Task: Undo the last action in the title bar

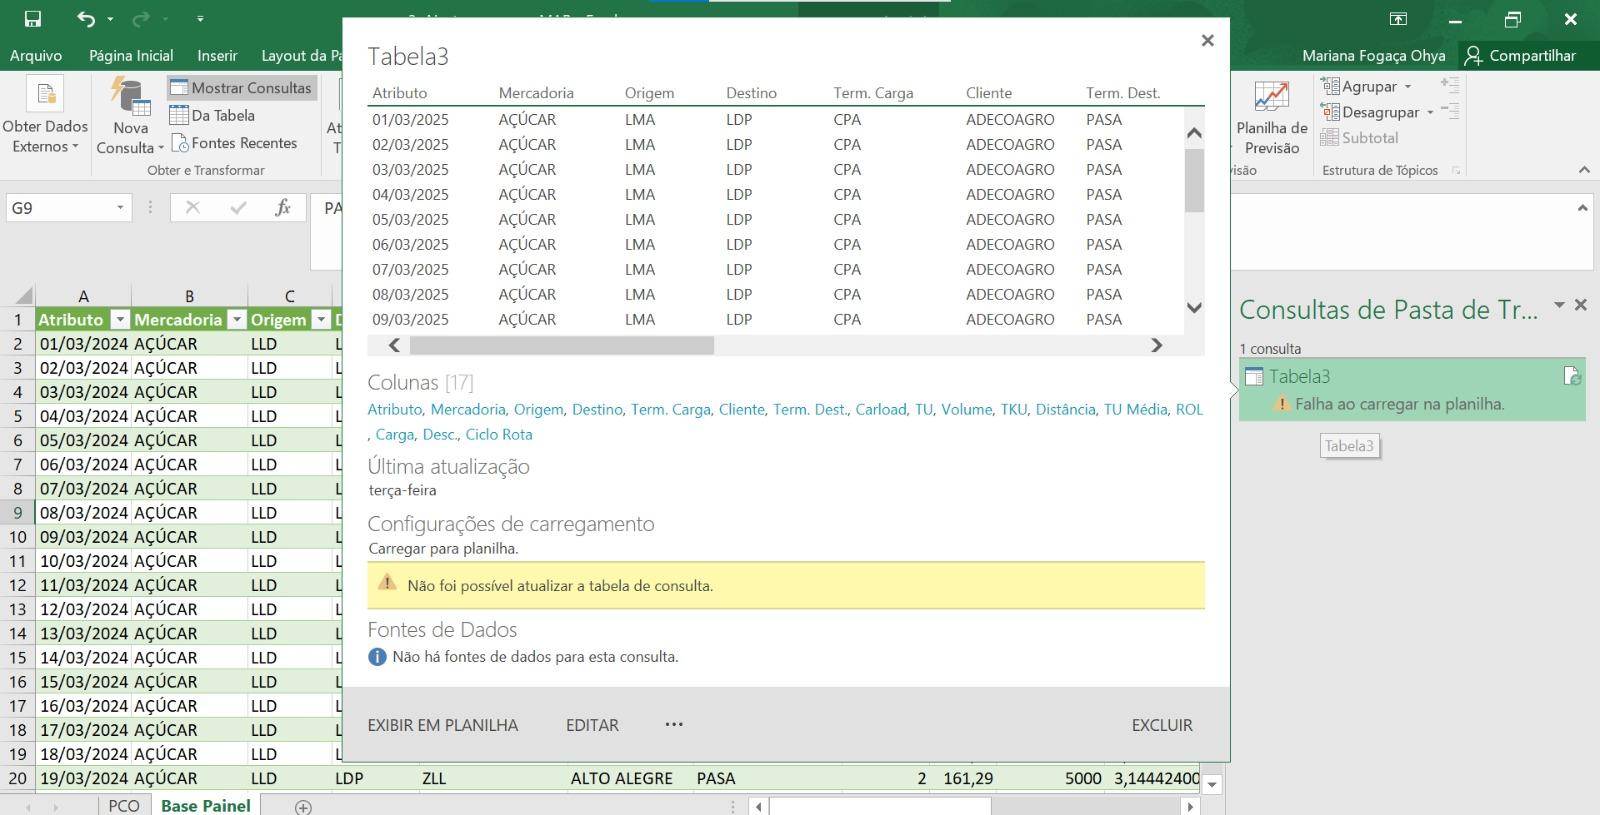Action: (86, 19)
